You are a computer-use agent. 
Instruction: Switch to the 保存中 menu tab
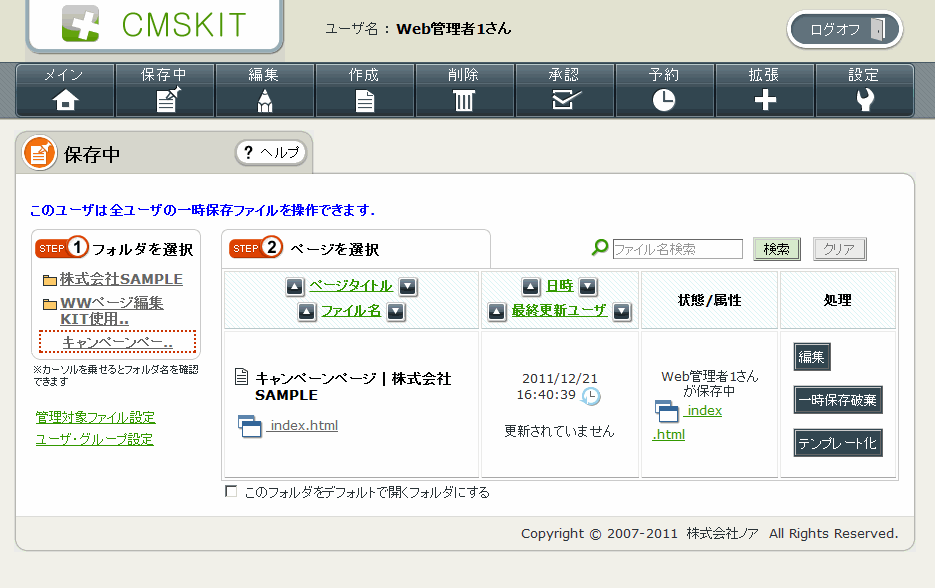(x=165, y=90)
